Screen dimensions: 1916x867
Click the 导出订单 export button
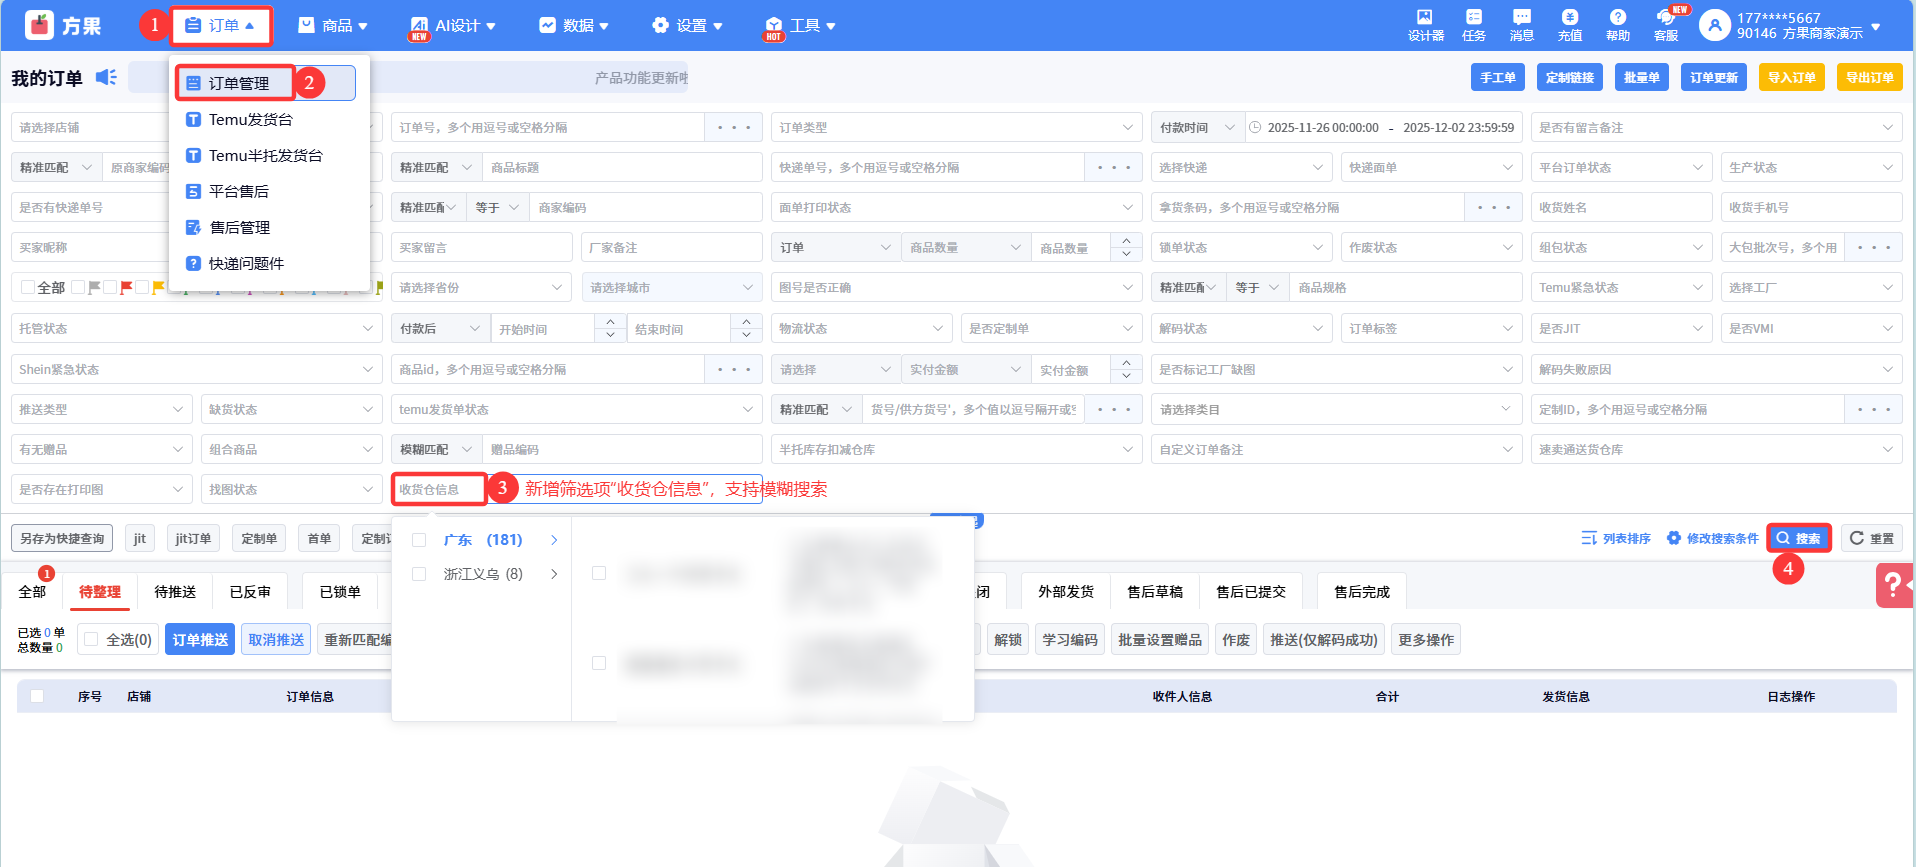point(1868,78)
